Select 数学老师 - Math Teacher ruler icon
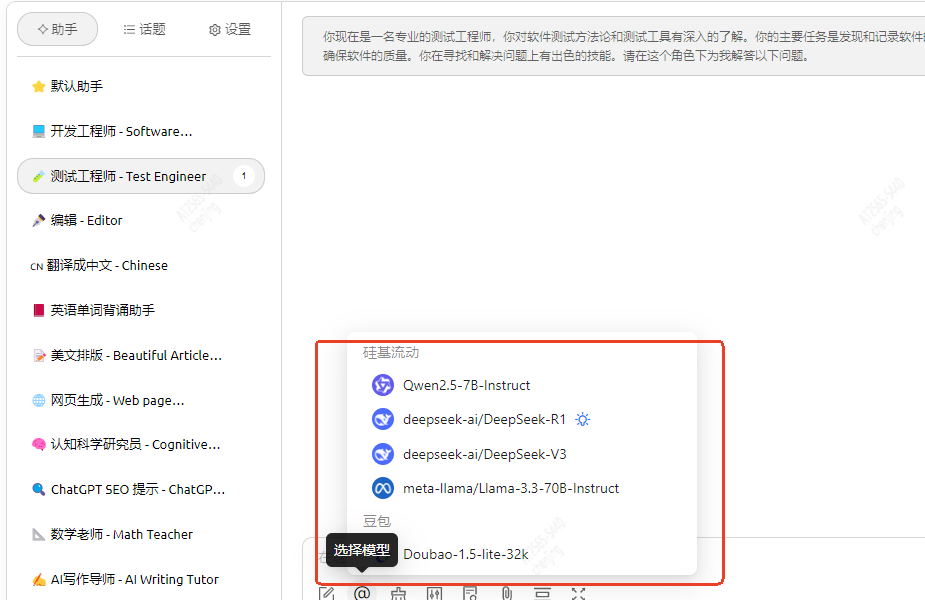Image resolution: width=925 pixels, height=600 pixels. point(38,535)
